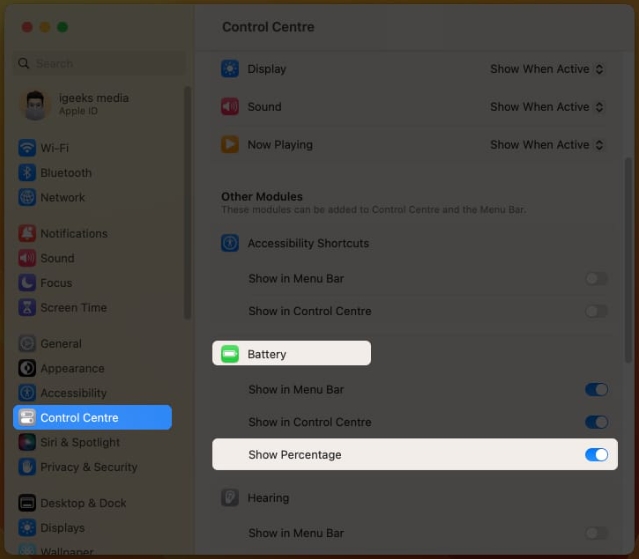The image size is (639, 559).
Task: Click the Accessibility Shortcuts module icon
Action: pos(230,243)
